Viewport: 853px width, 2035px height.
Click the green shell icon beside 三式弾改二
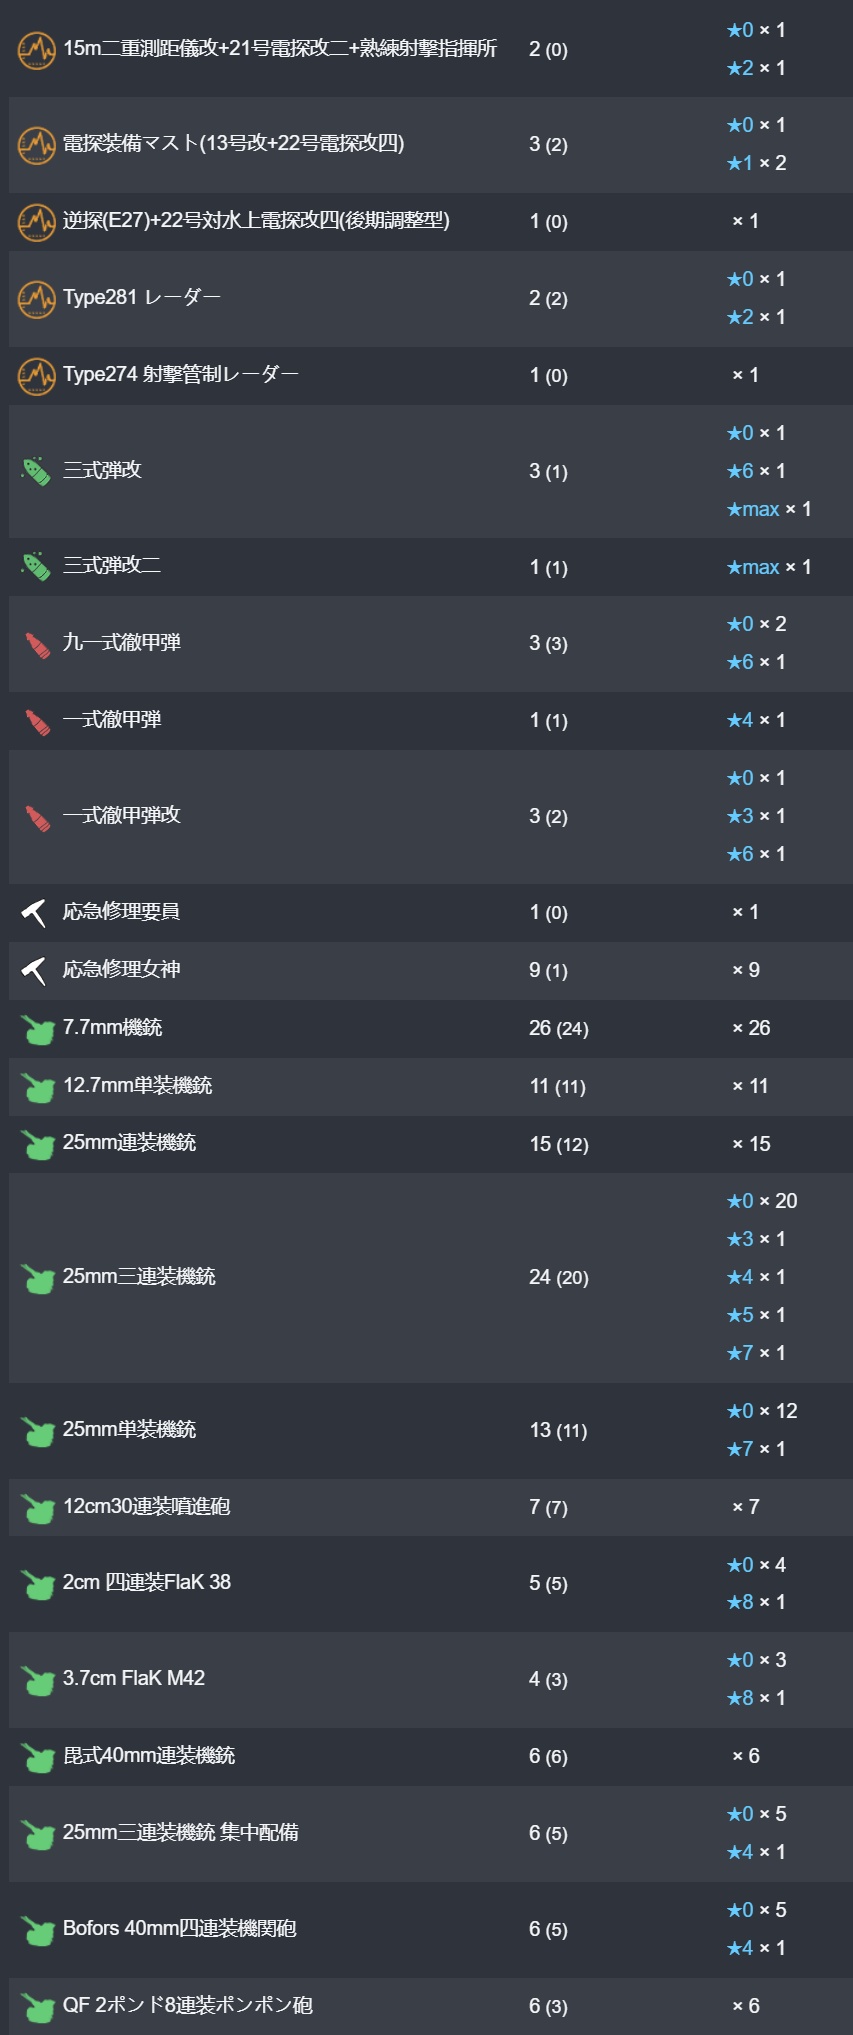pyautogui.click(x=37, y=567)
